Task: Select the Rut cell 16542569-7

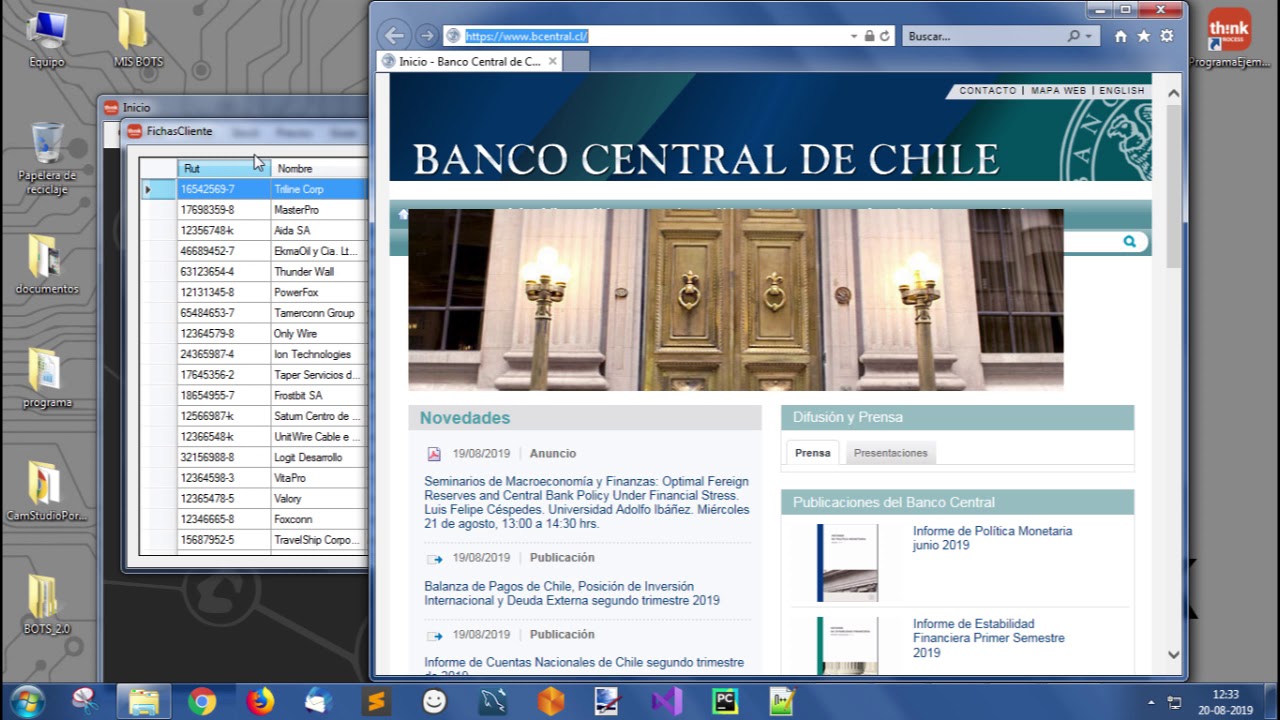Action: [224, 189]
